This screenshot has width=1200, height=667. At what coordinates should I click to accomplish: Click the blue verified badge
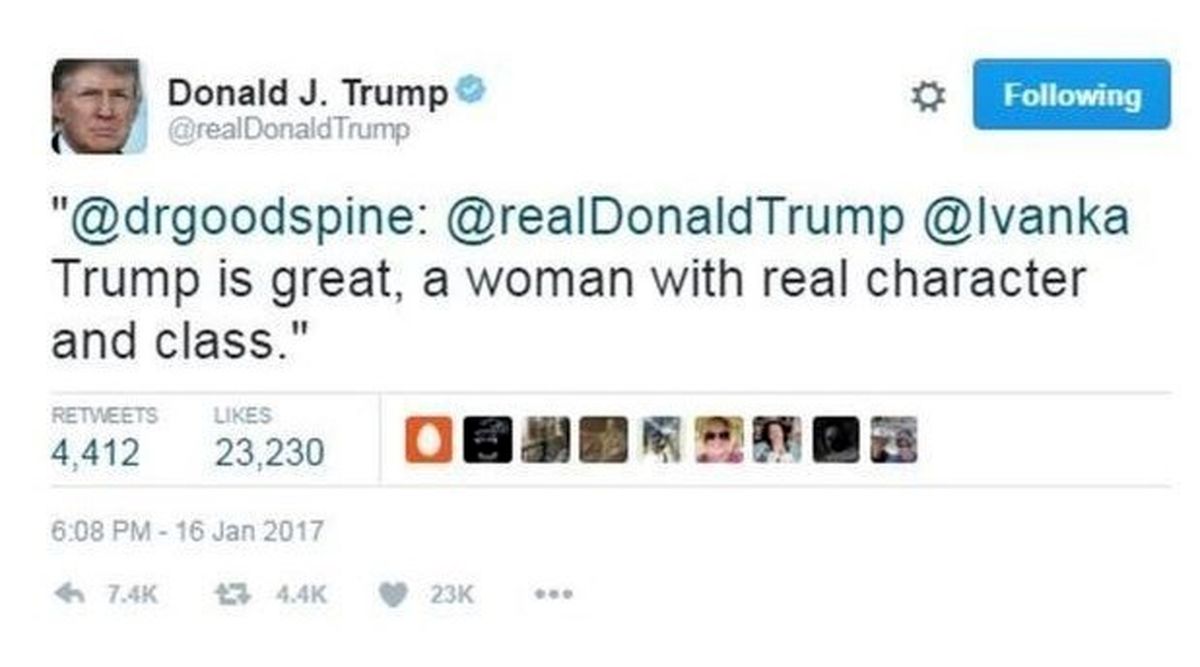(471, 92)
